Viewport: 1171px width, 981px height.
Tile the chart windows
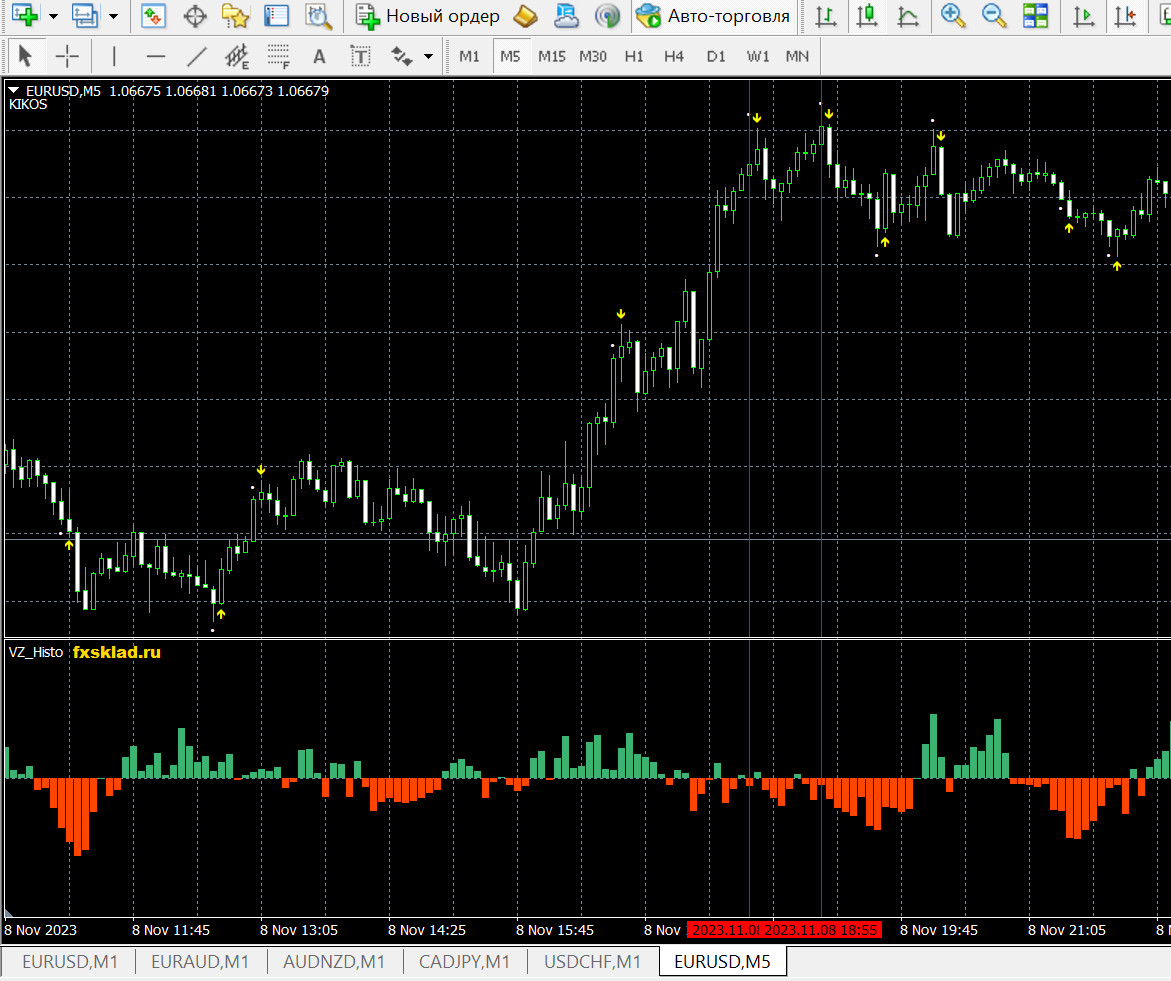1035,16
